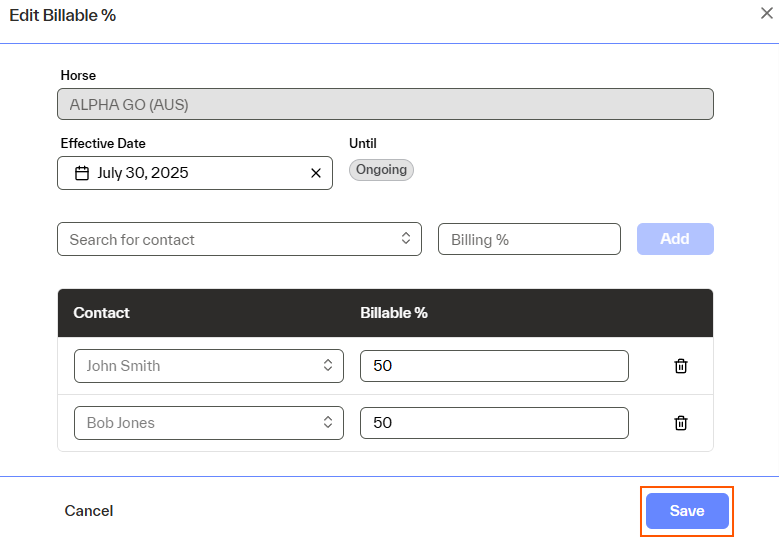Cancel editing billable percentages
Image resolution: width=779 pixels, height=537 pixels.
pyautogui.click(x=89, y=511)
